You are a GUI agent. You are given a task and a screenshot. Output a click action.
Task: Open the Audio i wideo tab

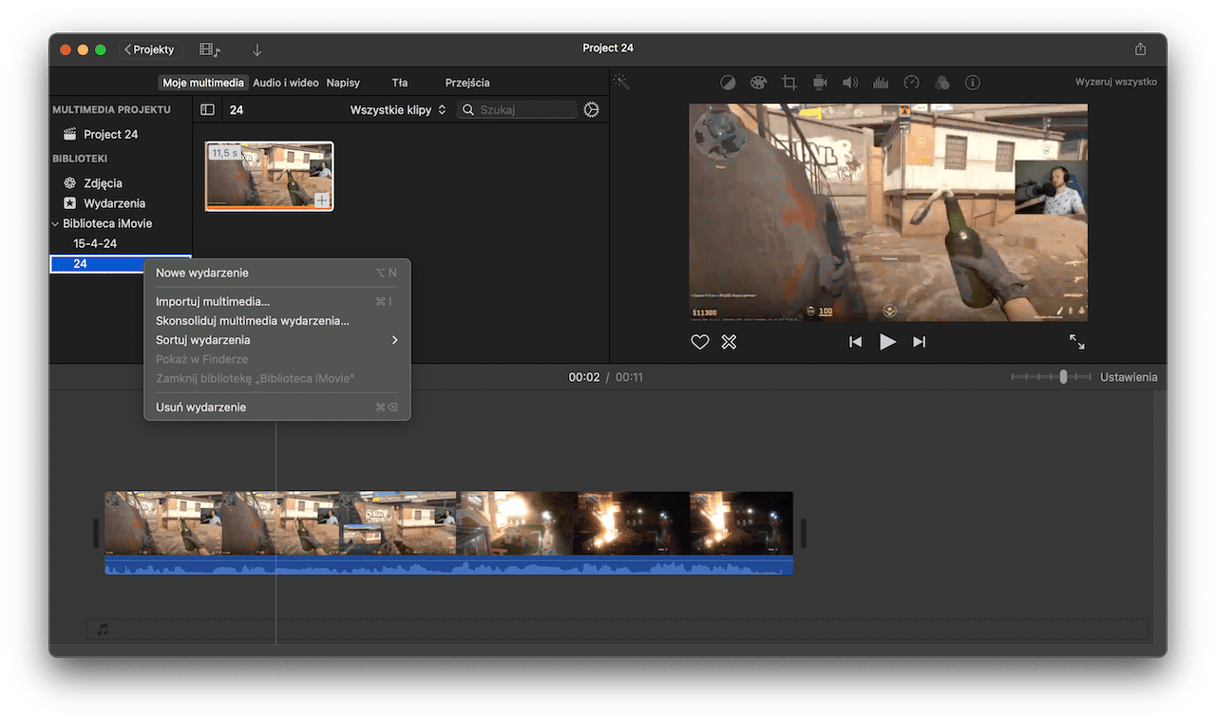tap(286, 83)
